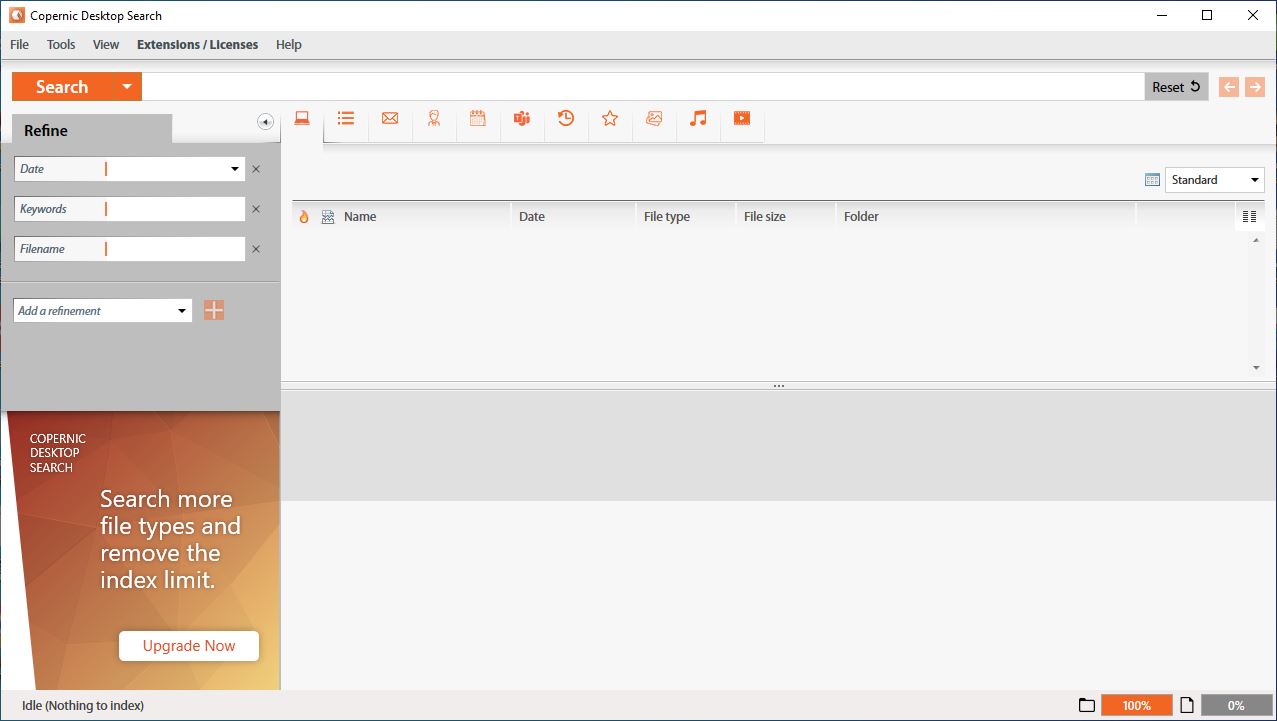Click the folder icon in status bar

click(1087, 705)
